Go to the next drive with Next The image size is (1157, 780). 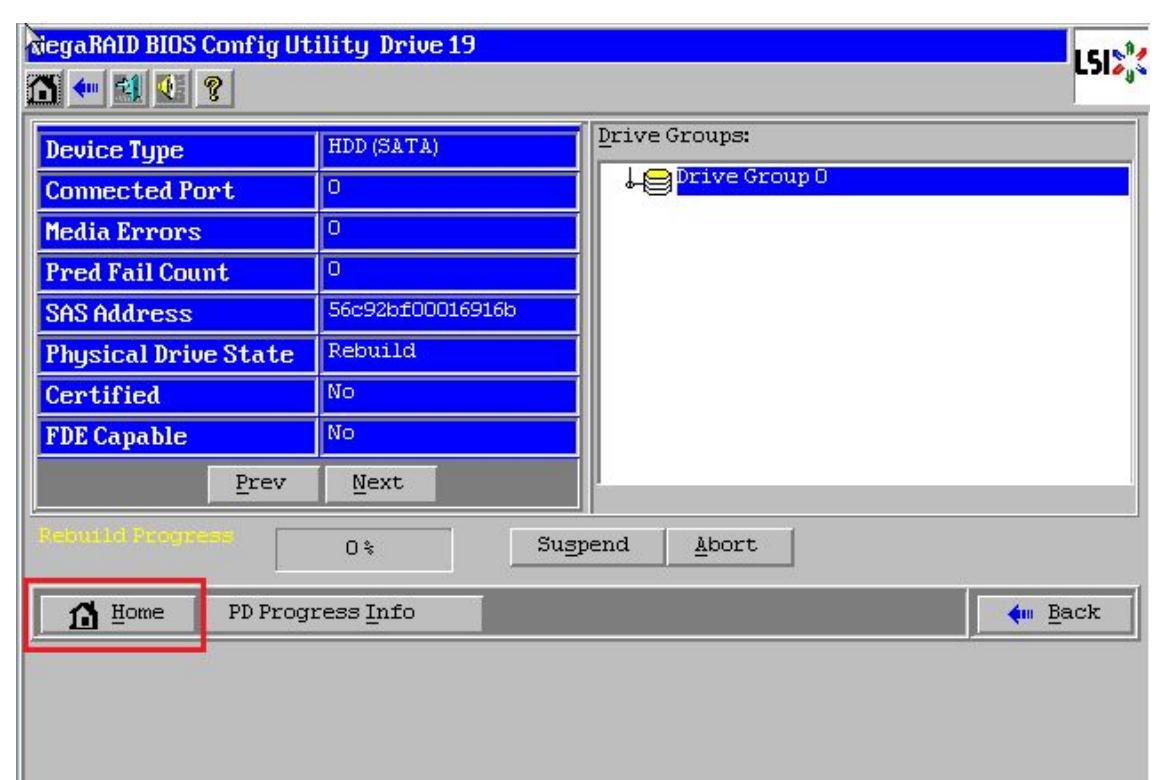pos(379,483)
